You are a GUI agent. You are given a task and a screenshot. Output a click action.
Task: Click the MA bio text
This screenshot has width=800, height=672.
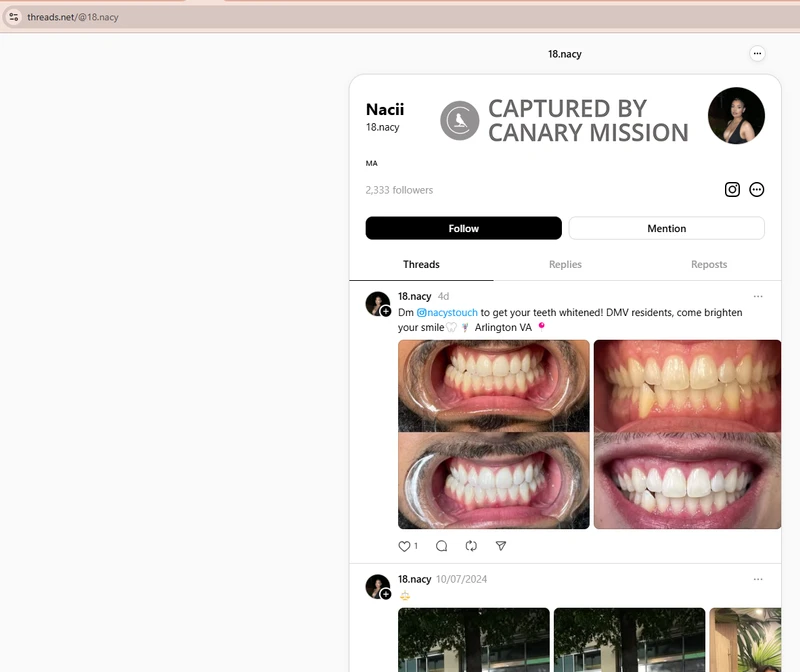click(371, 163)
